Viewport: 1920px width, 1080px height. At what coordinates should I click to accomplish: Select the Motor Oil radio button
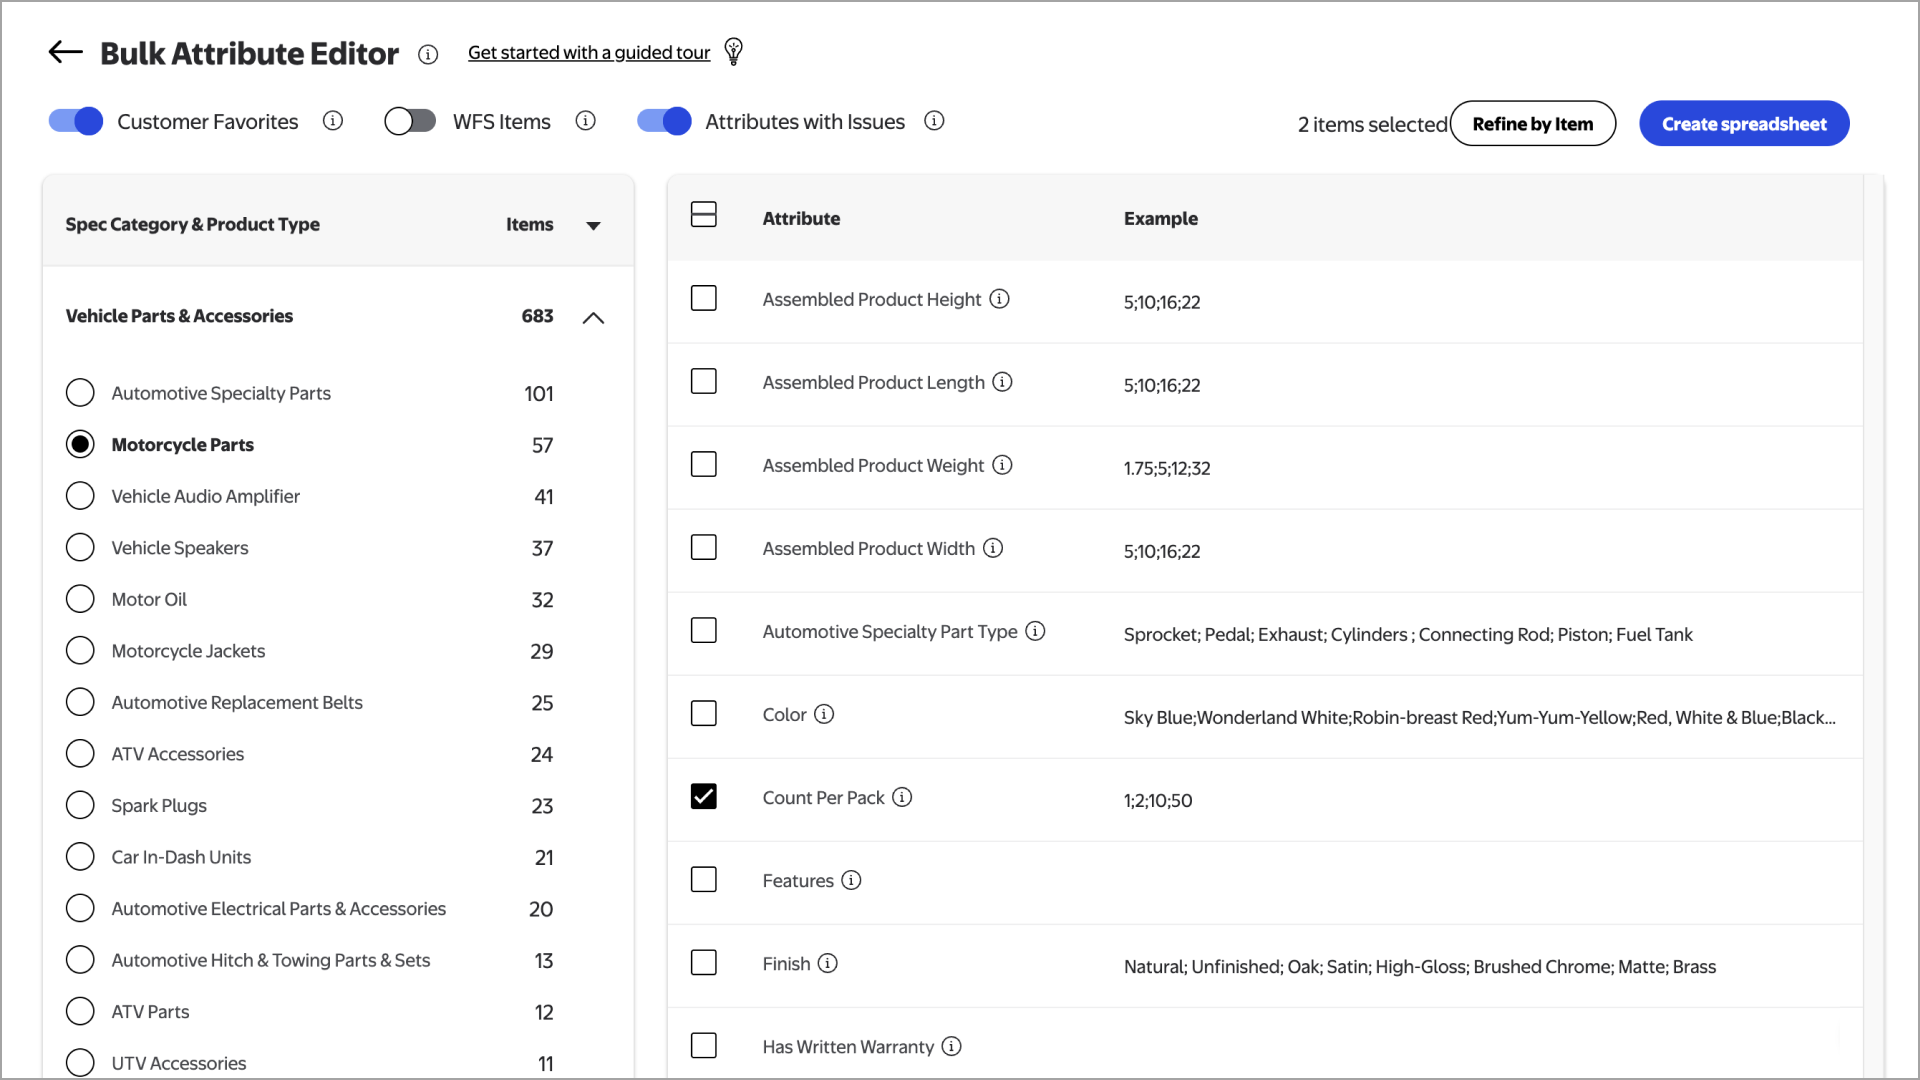click(x=80, y=598)
